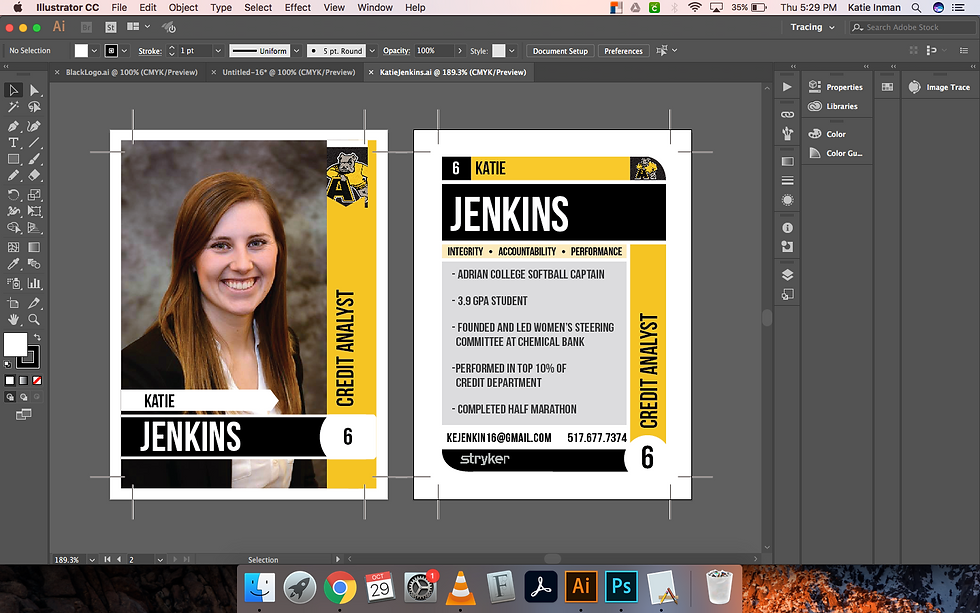Image resolution: width=980 pixels, height=613 pixels.
Task: Reset to default fill and stroke
Action: point(9,364)
